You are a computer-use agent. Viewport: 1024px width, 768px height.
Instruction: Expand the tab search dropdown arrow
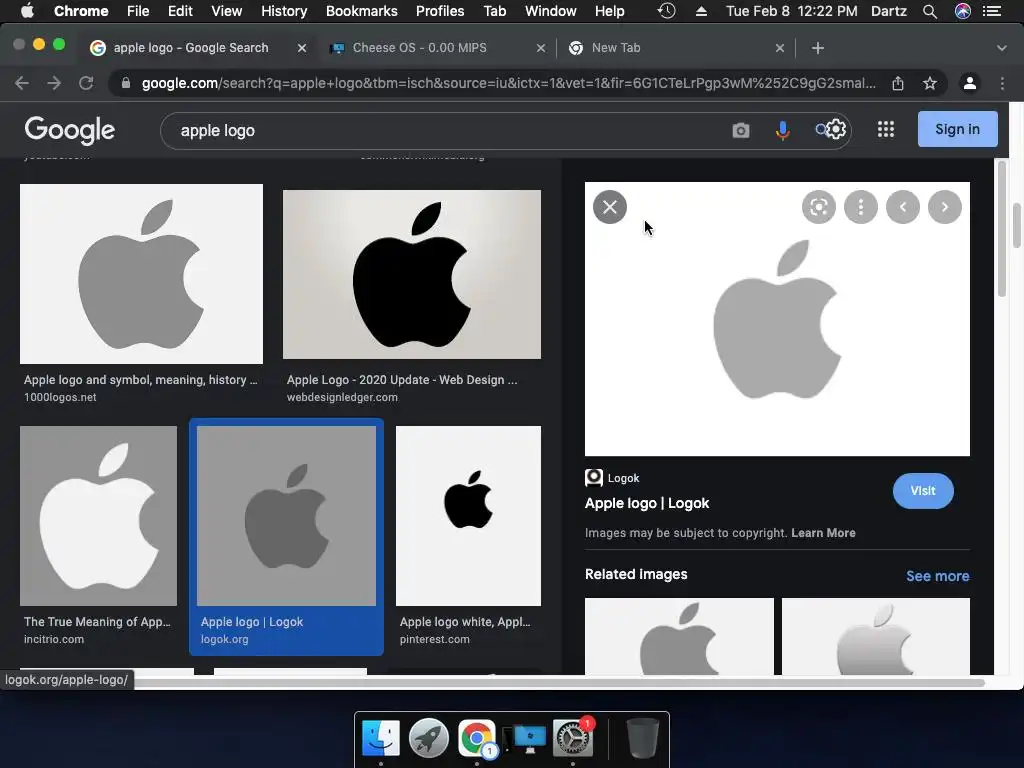pos(1002,48)
